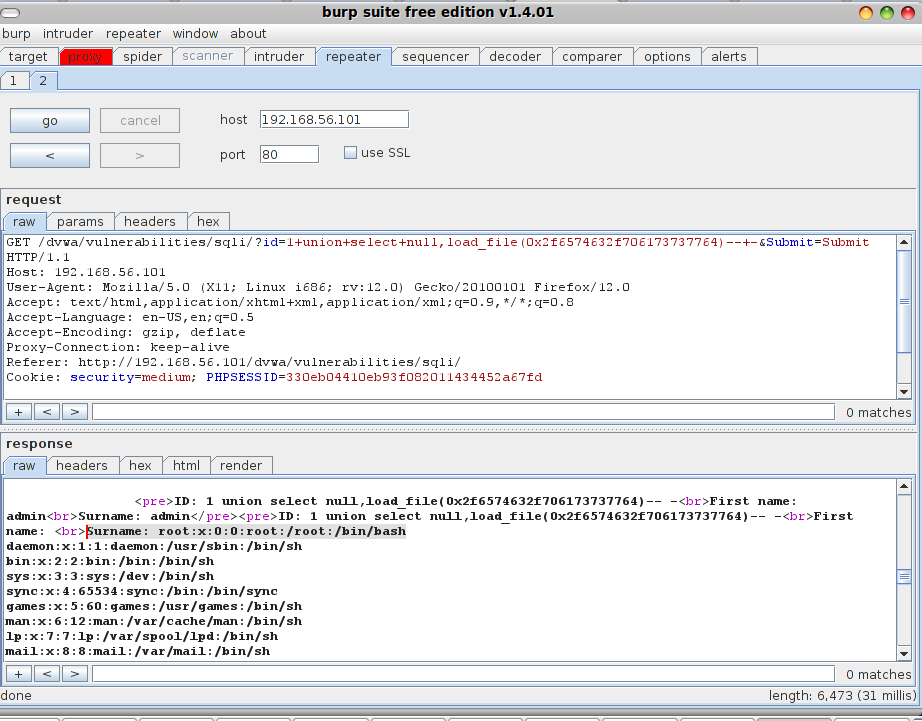Click the games:x:5:60 response line
The height and width of the screenshot is (721, 922).
[x=154, y=606]
